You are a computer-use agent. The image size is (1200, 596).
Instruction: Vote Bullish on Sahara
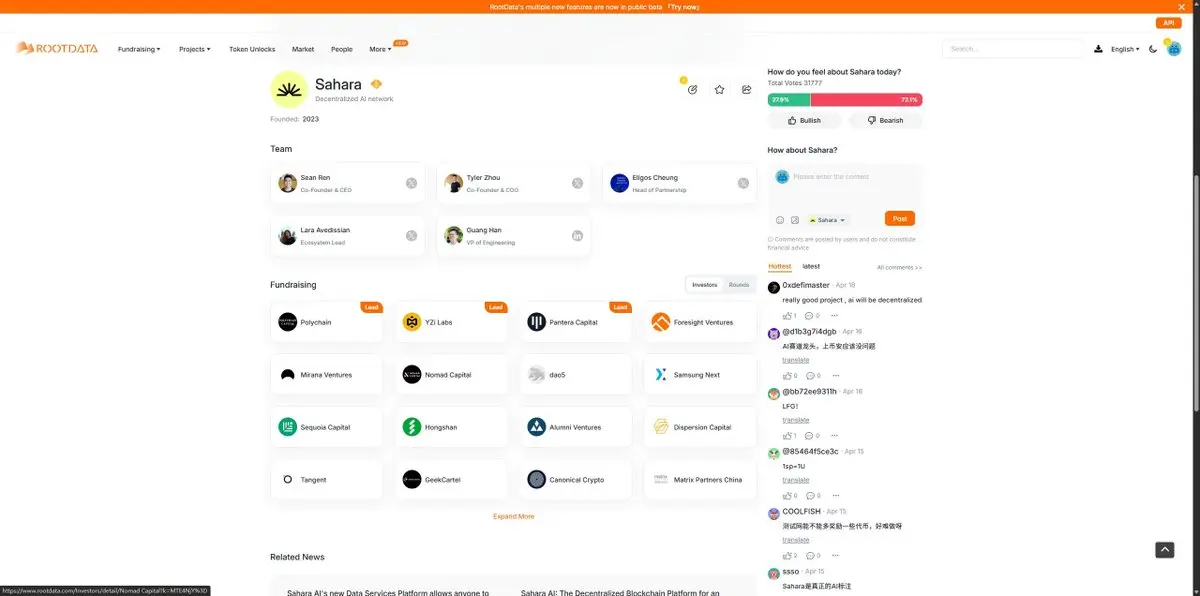pyautogui.click(x=804, y=120)
